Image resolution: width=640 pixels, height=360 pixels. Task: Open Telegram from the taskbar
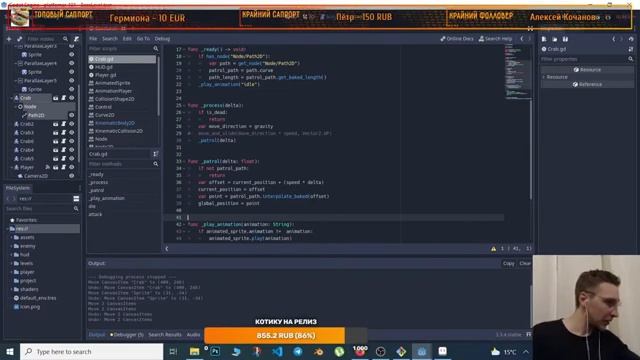coord(298,351)
